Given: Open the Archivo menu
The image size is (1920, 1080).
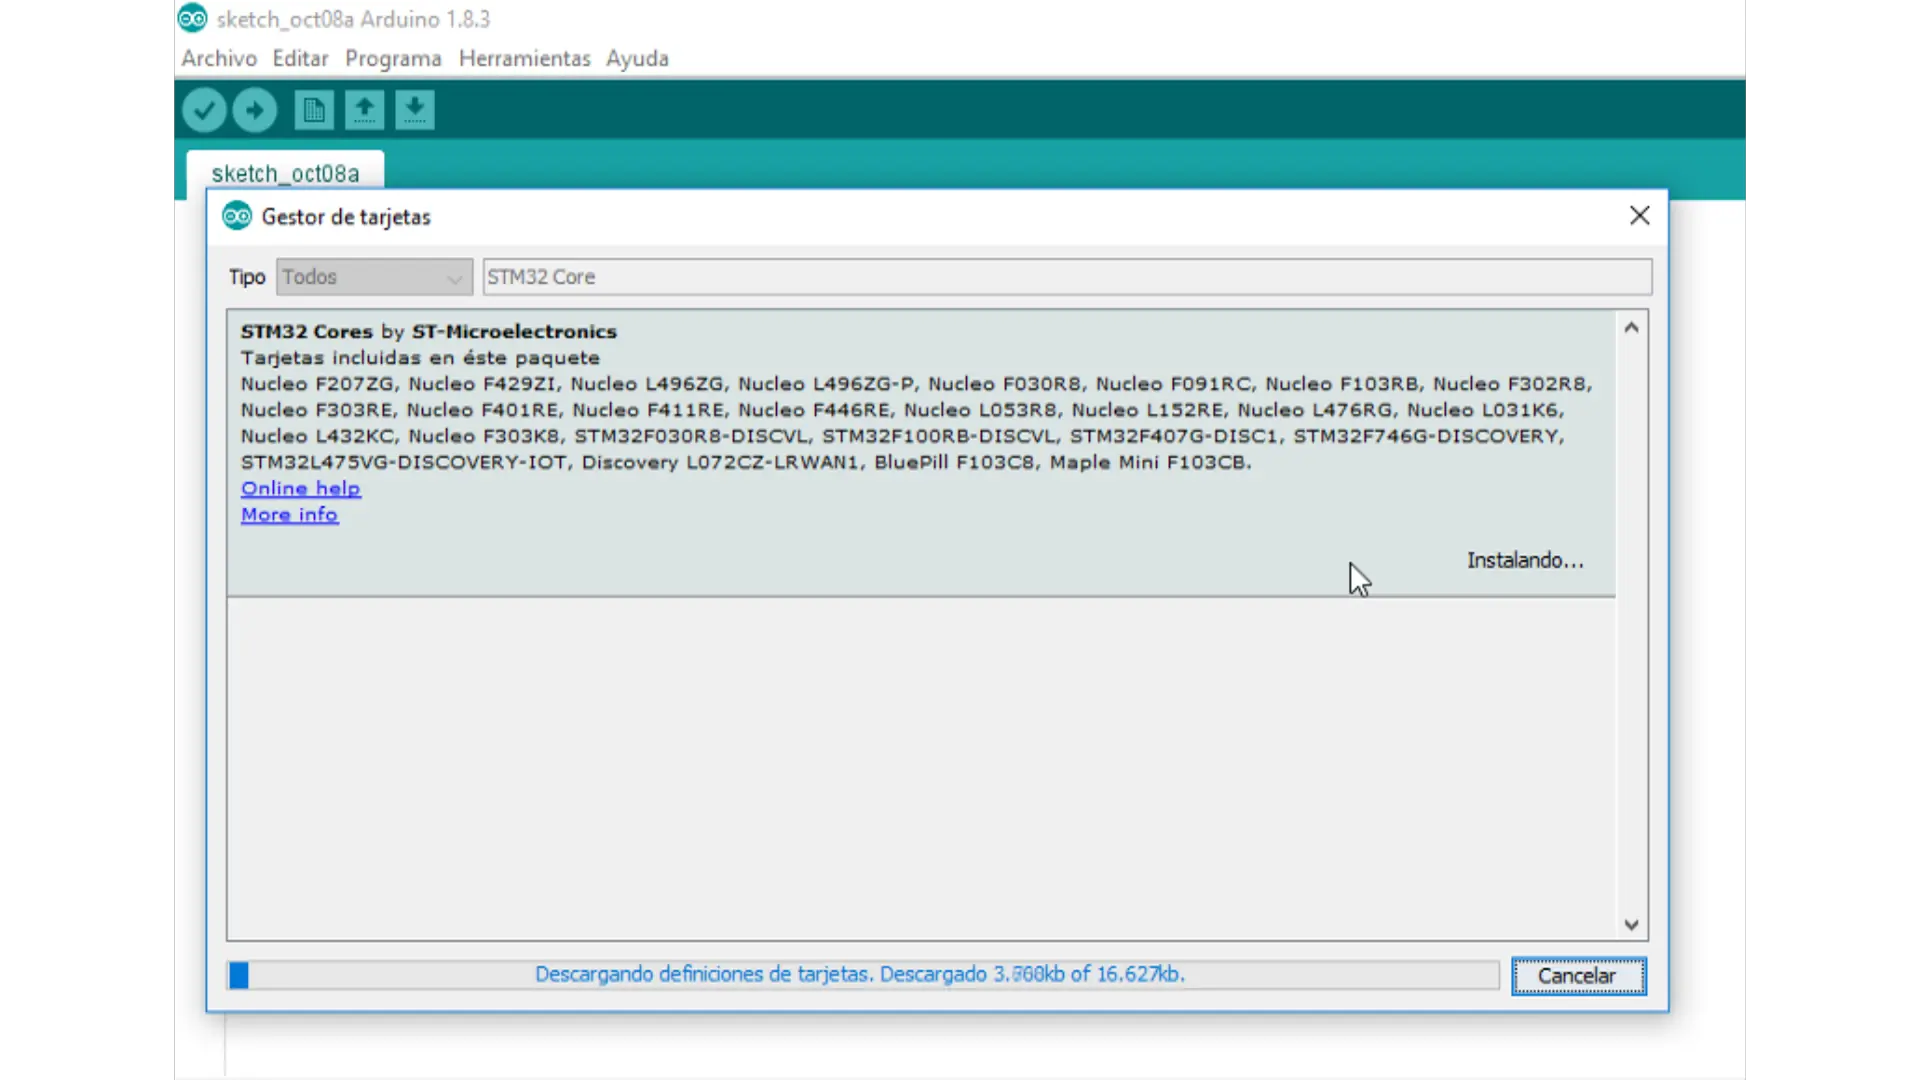Looking at the screenshot, I should tap(219, 58).
